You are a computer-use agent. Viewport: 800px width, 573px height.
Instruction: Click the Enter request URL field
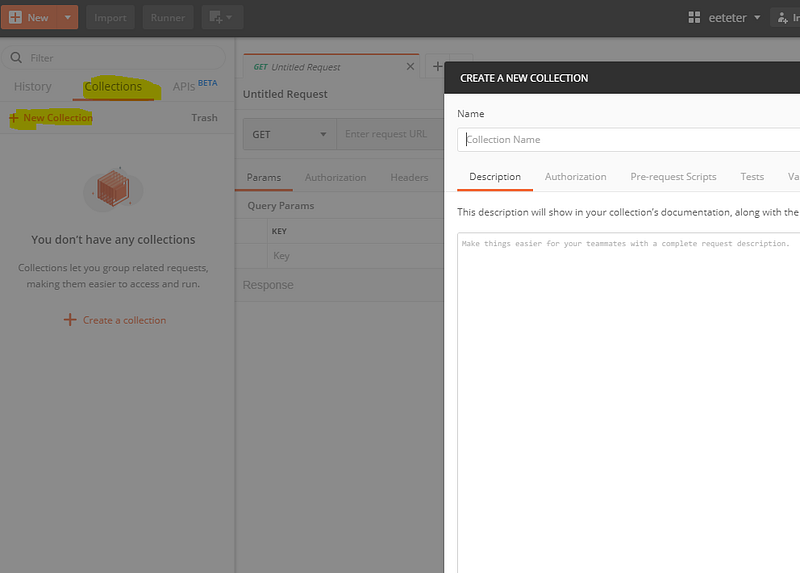[390, 134]
